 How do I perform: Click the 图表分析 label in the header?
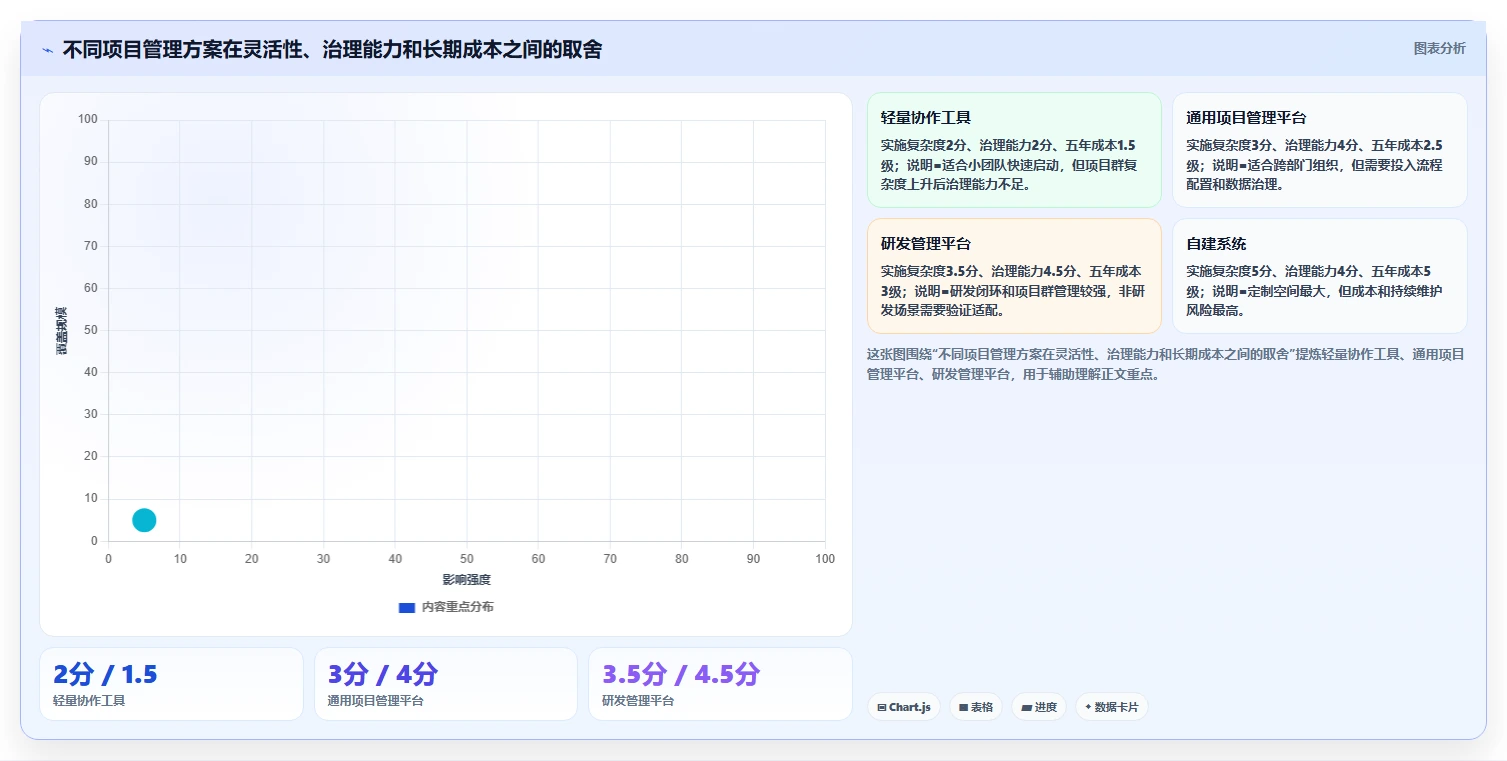pyautogui.click(x=1439, y=48)
